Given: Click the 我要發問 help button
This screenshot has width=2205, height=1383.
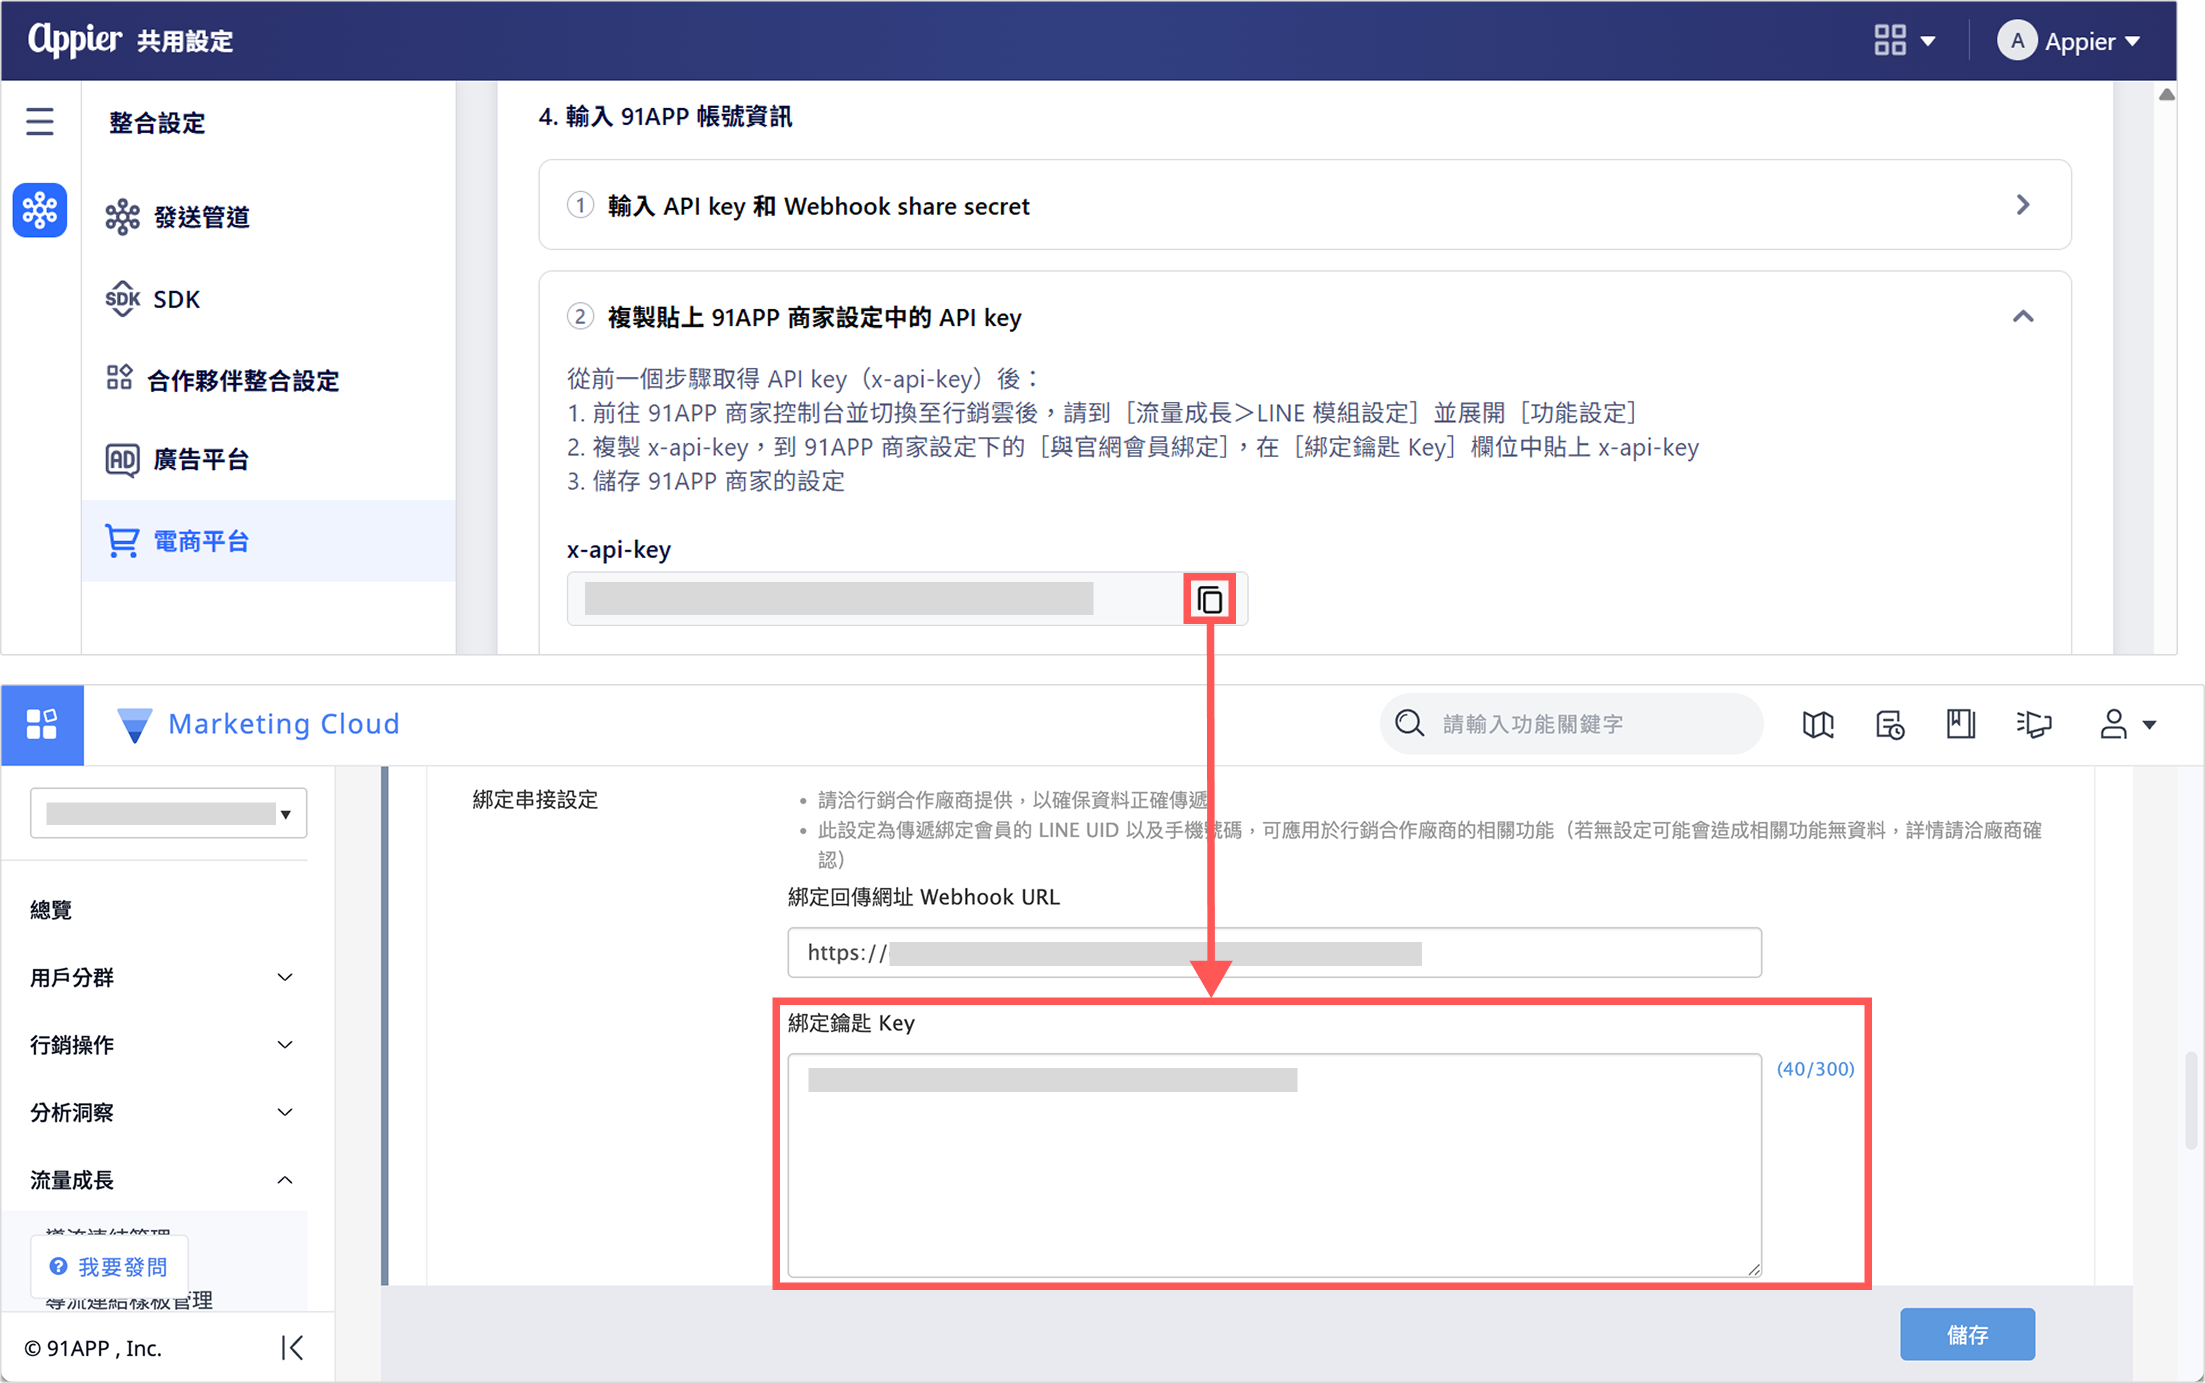Looking at the screenshot, I should pos(110,1267).
